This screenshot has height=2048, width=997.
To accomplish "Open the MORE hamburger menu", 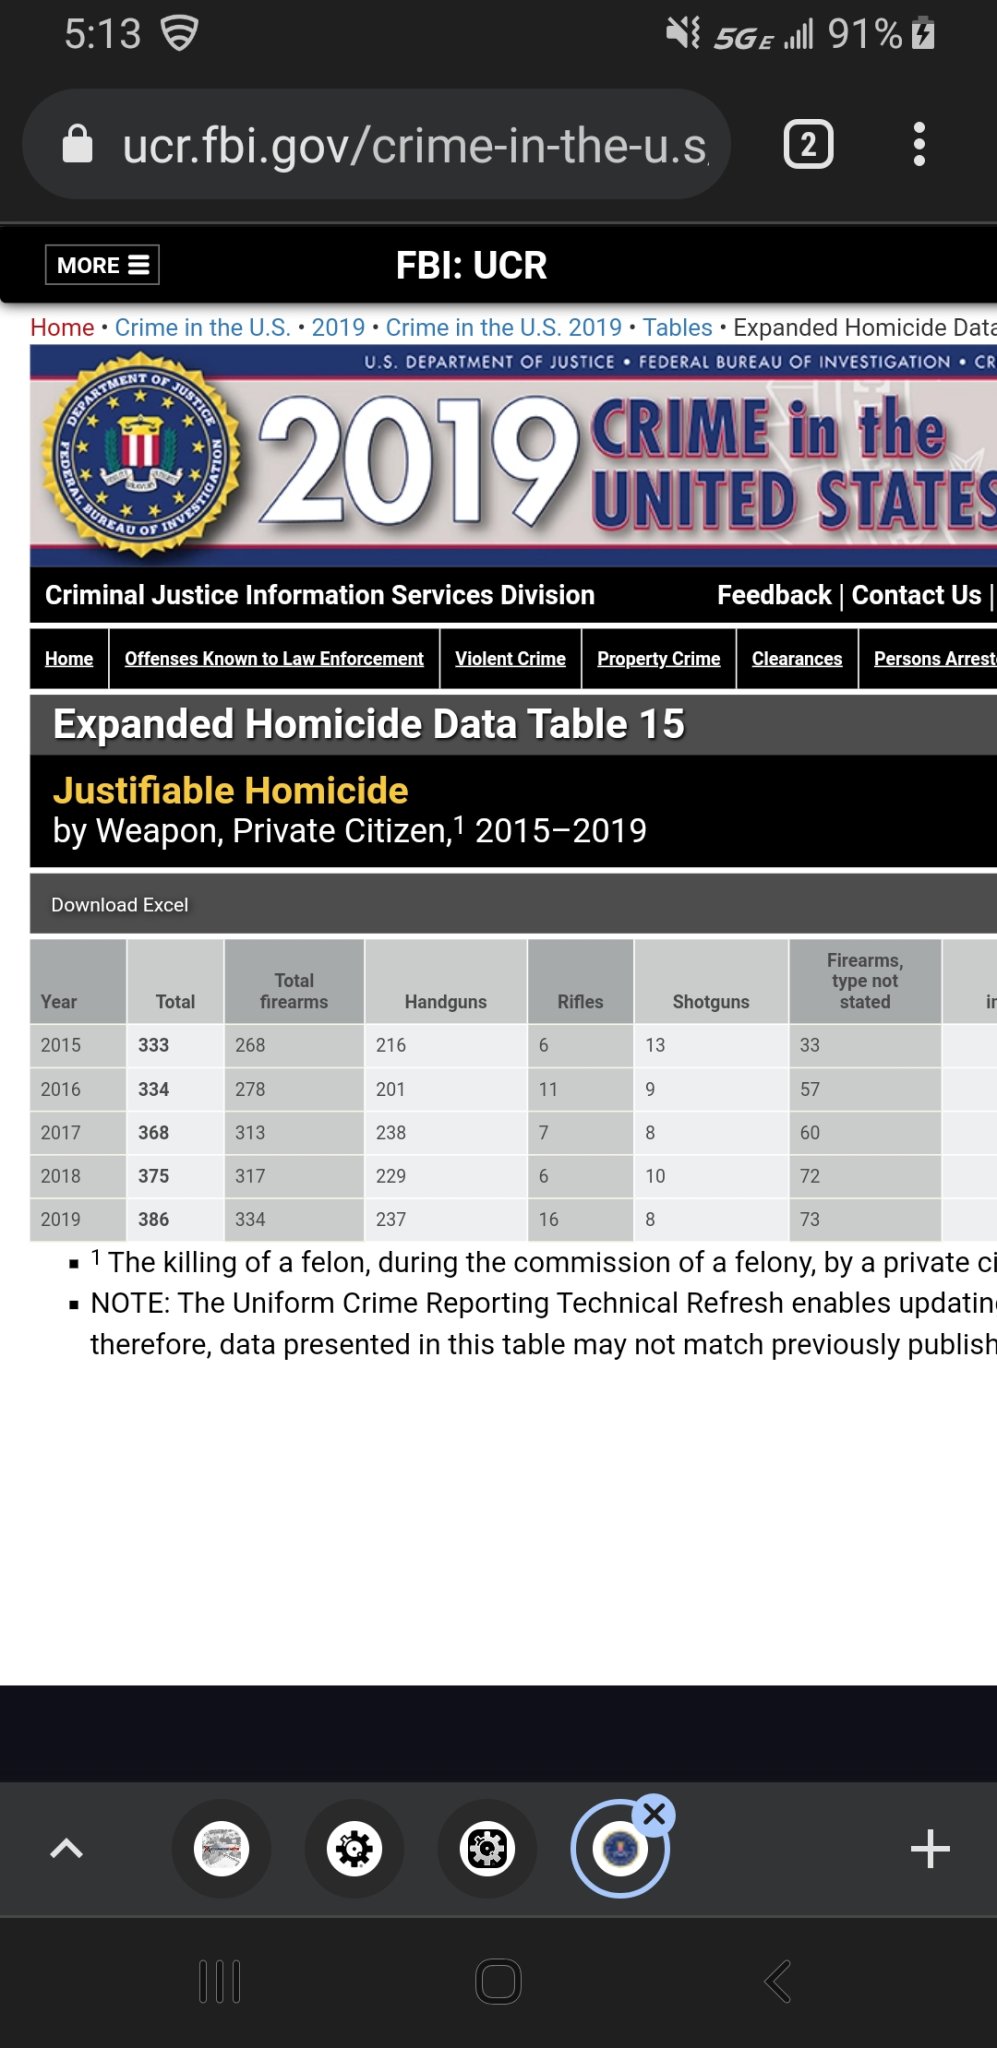I will click(102, 265).
